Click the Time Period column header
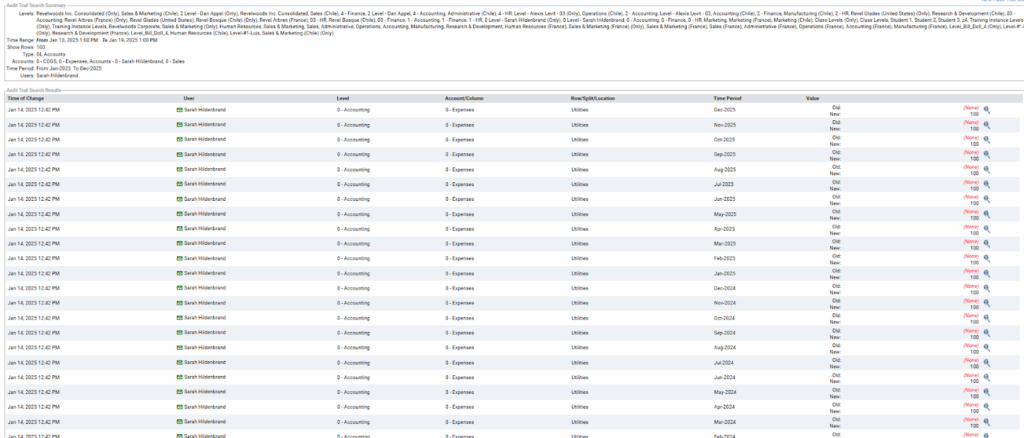Viewport: 1024px width, 438px height. (727, 98)
